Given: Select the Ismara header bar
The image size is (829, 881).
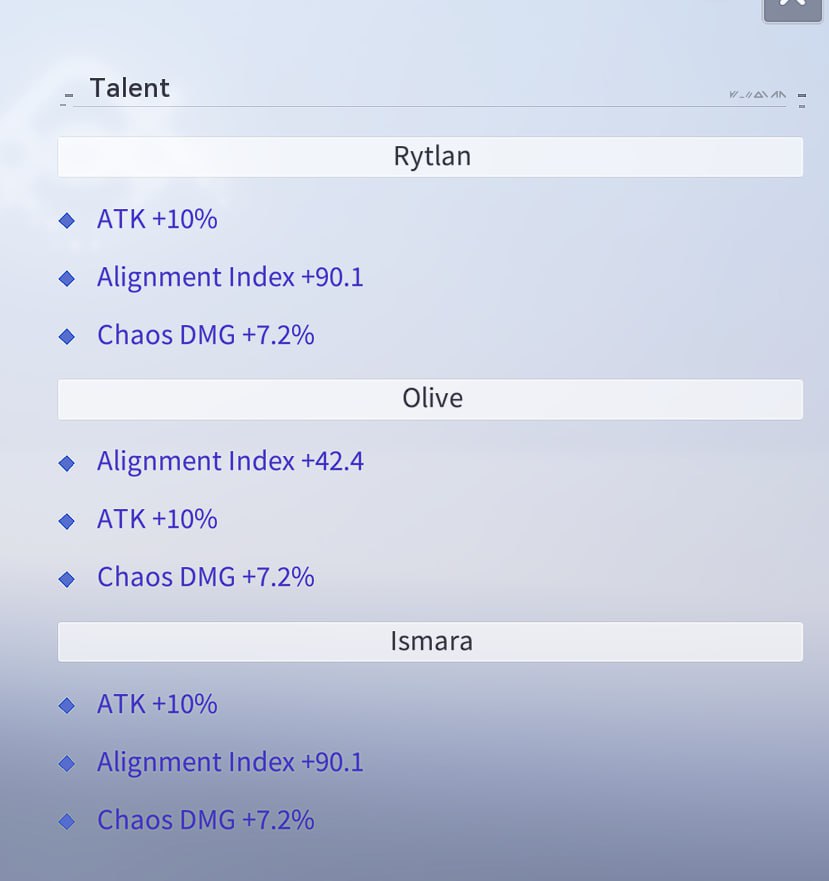Looking at the screenshot, I should (x=431, y=642).
